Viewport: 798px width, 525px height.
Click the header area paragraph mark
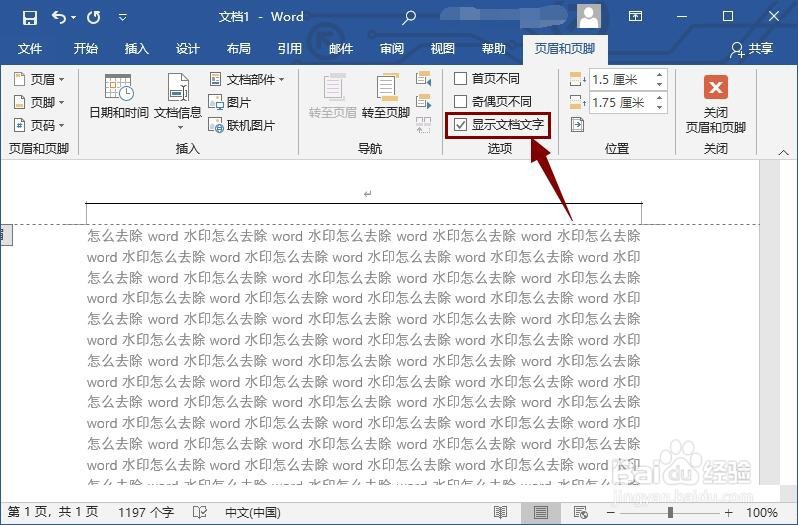[x=367, y=194]
